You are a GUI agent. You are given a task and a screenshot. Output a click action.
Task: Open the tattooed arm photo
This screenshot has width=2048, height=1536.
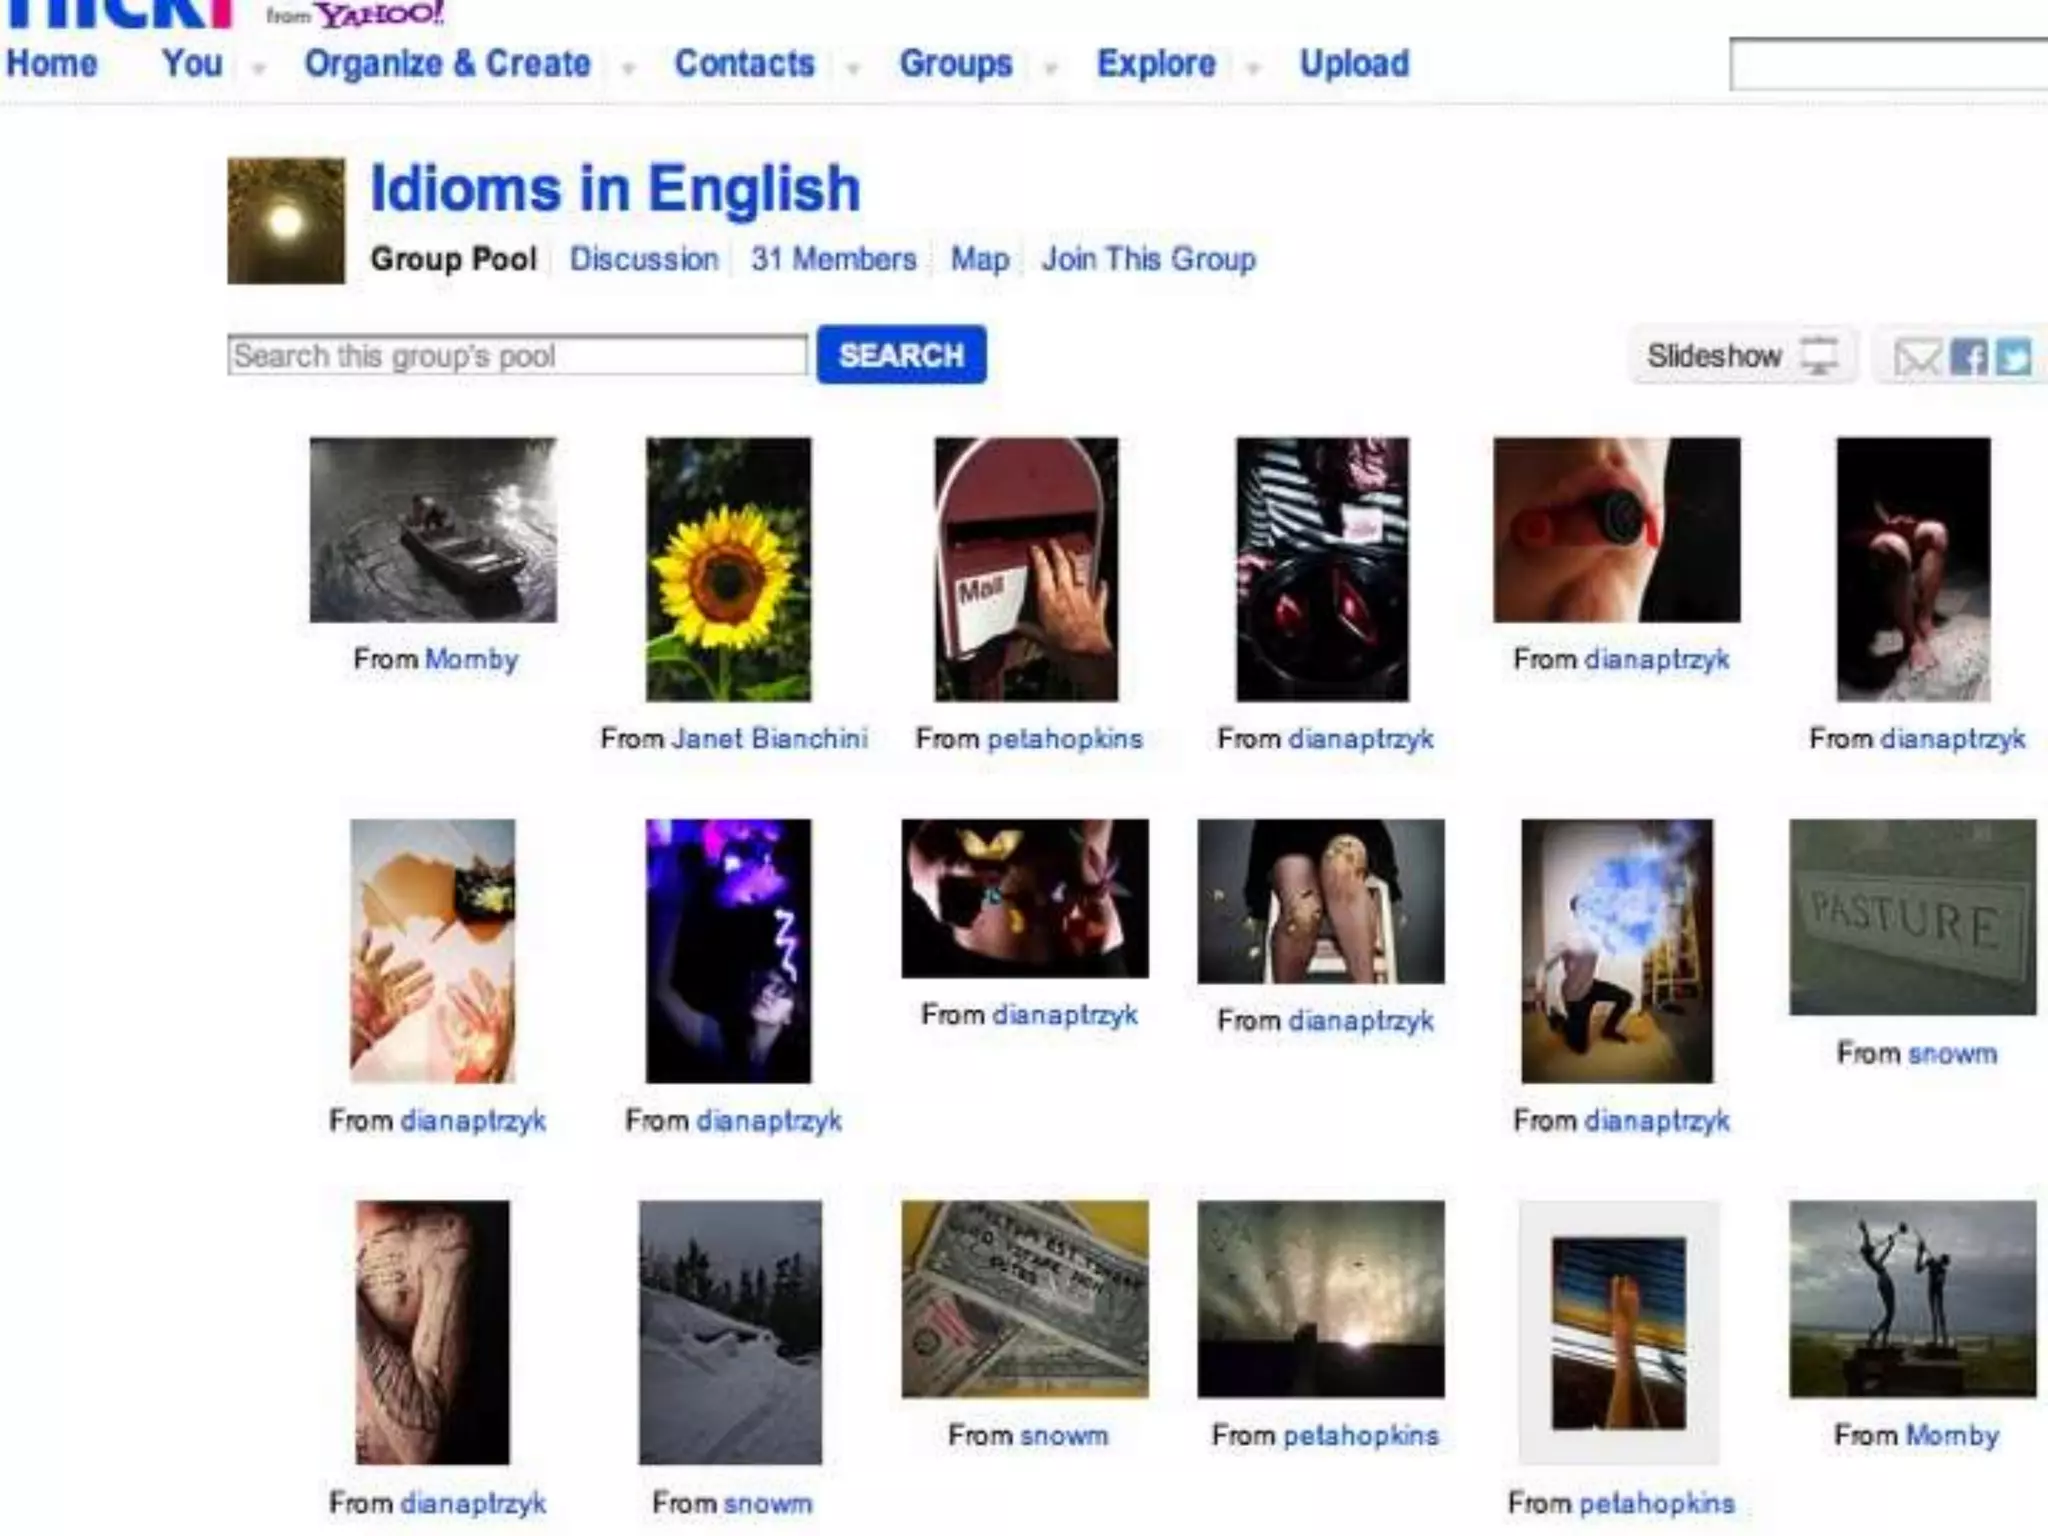(x=433, y=1333)
